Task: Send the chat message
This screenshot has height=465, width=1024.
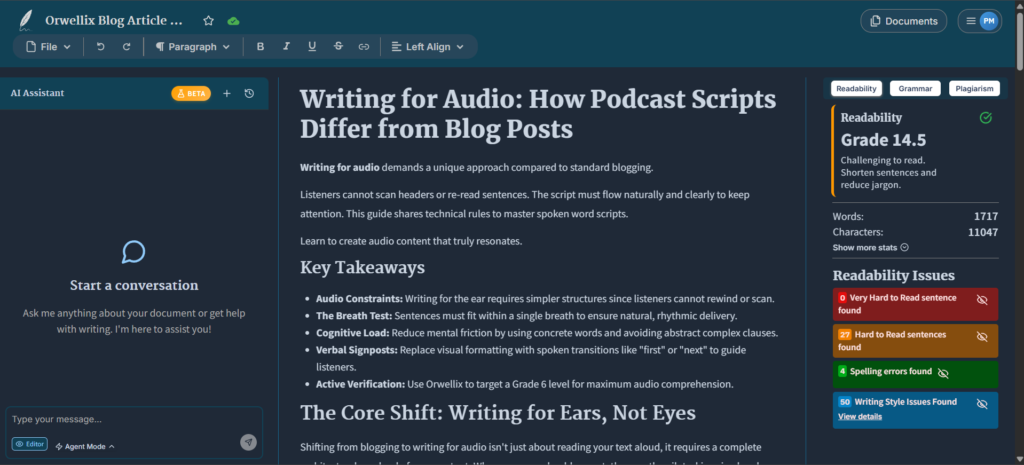Action: point(248,442)
